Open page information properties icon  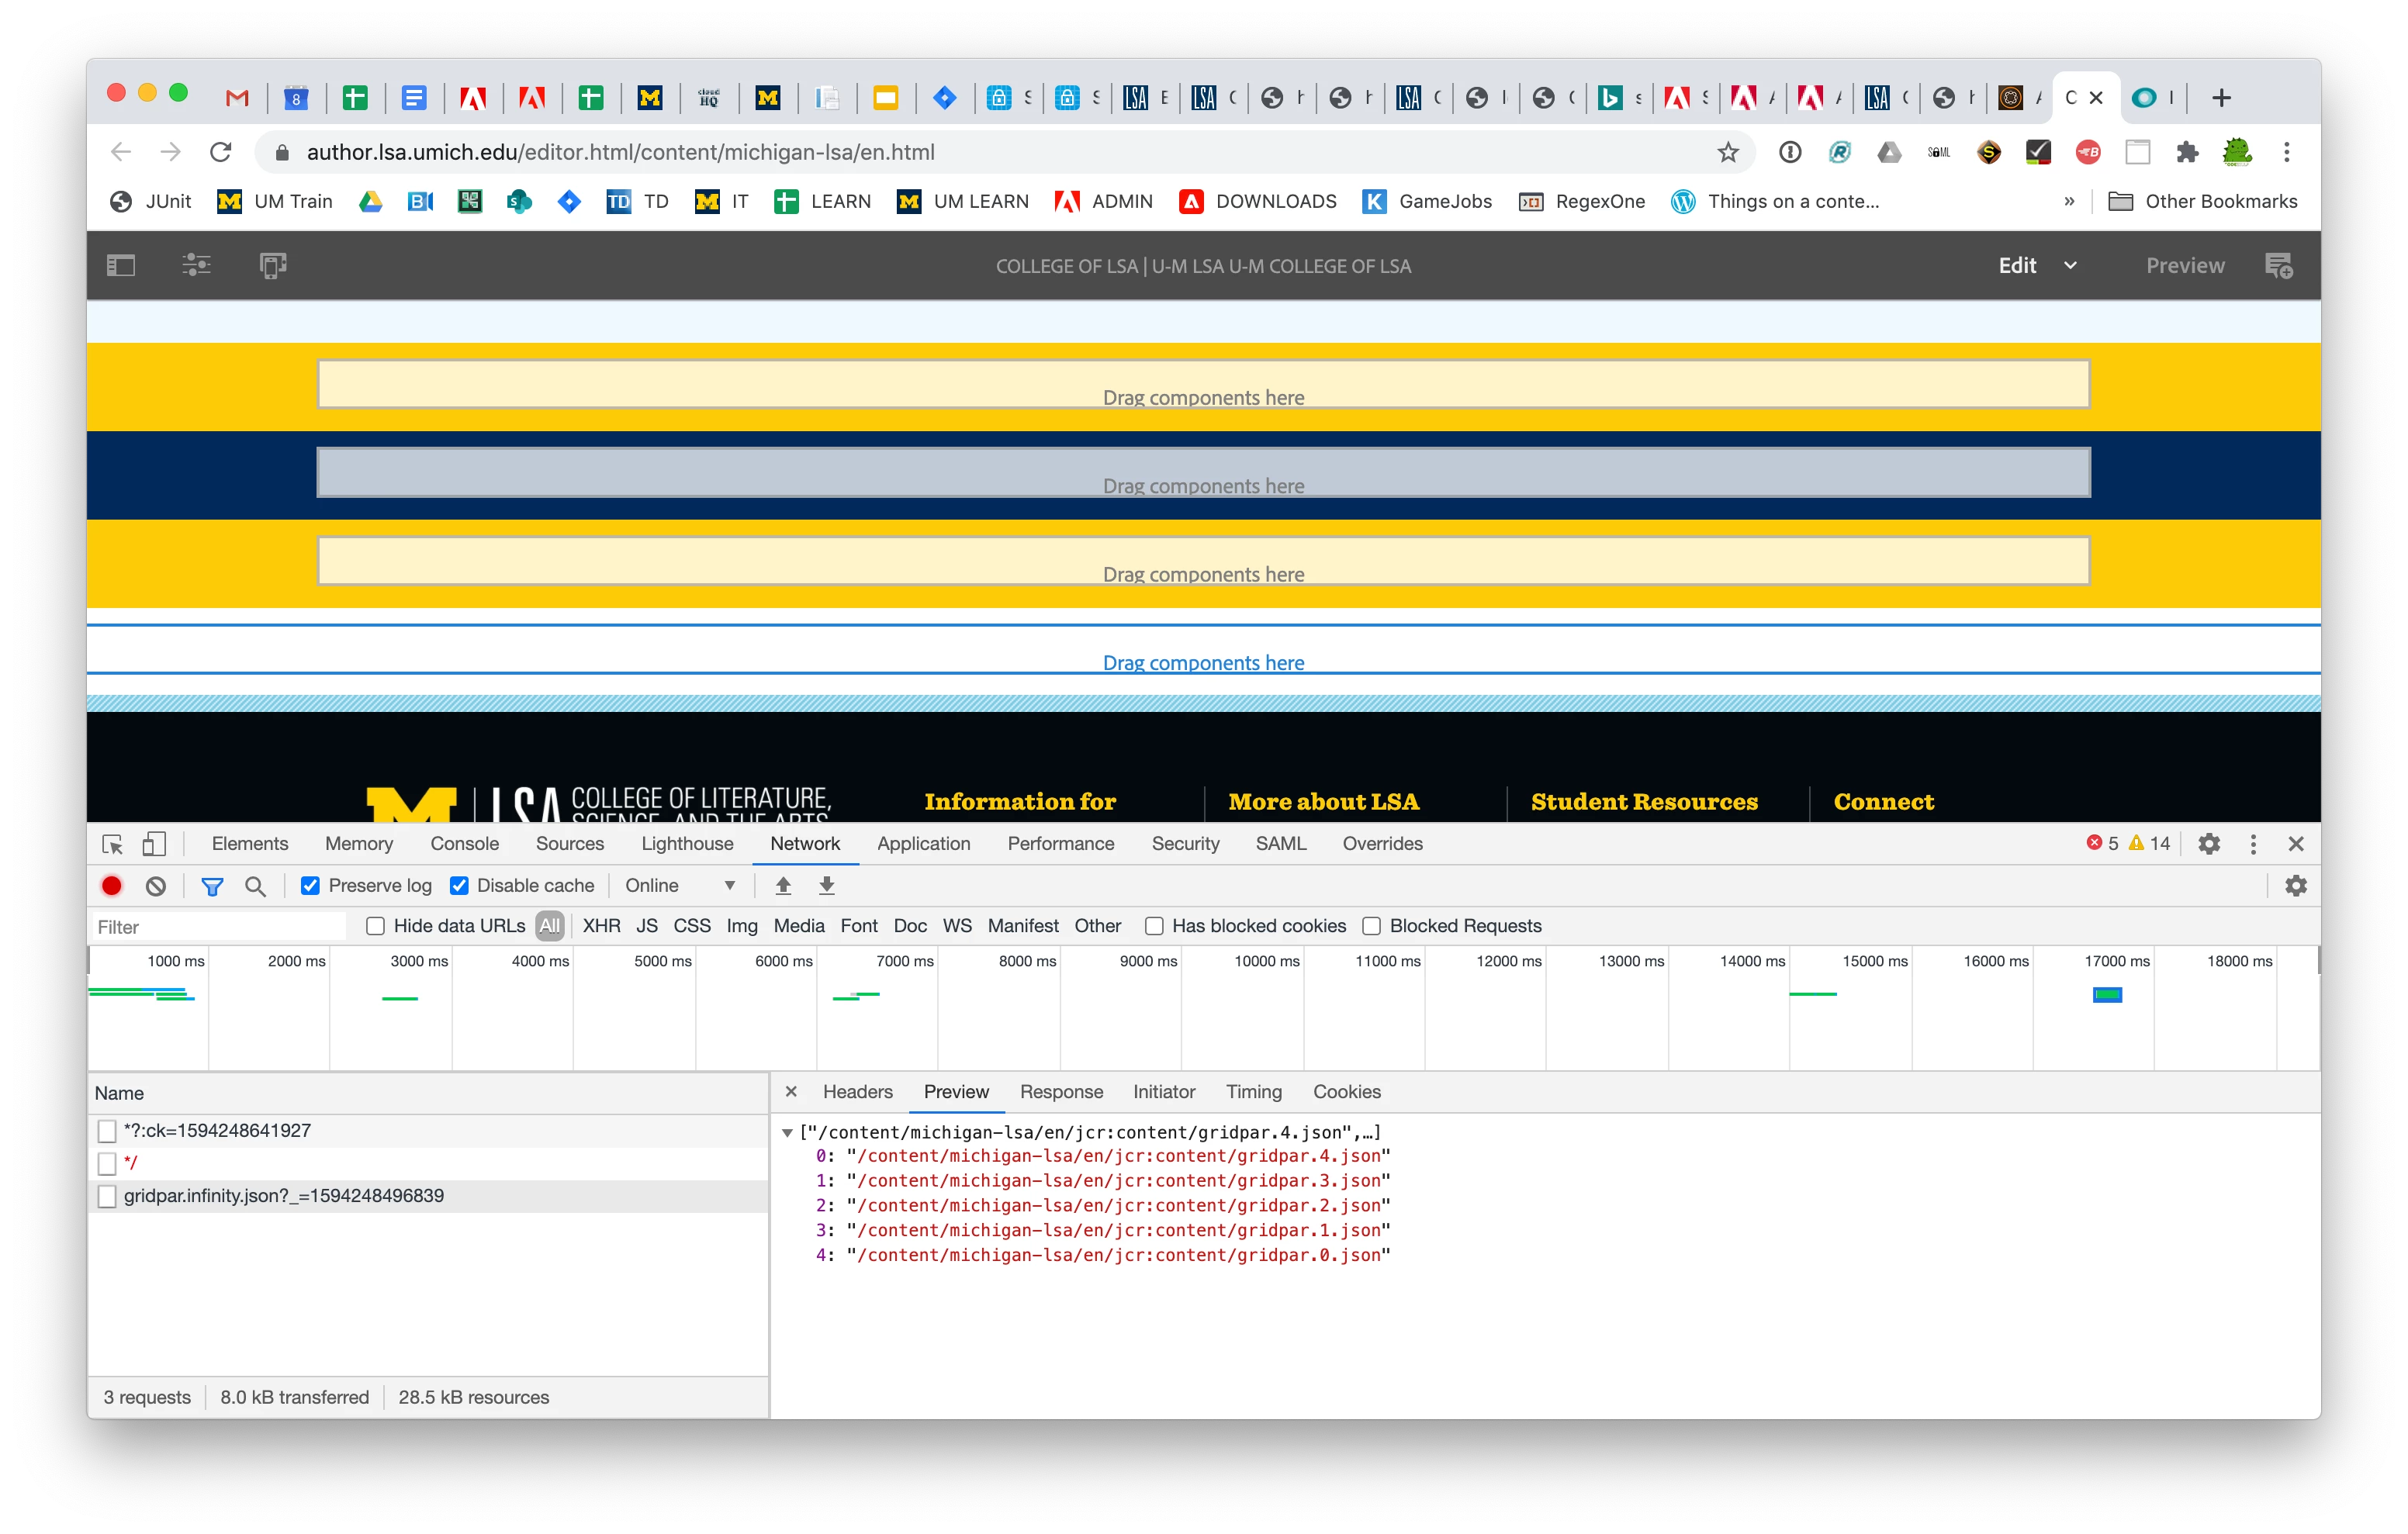(x=196, y=265)
